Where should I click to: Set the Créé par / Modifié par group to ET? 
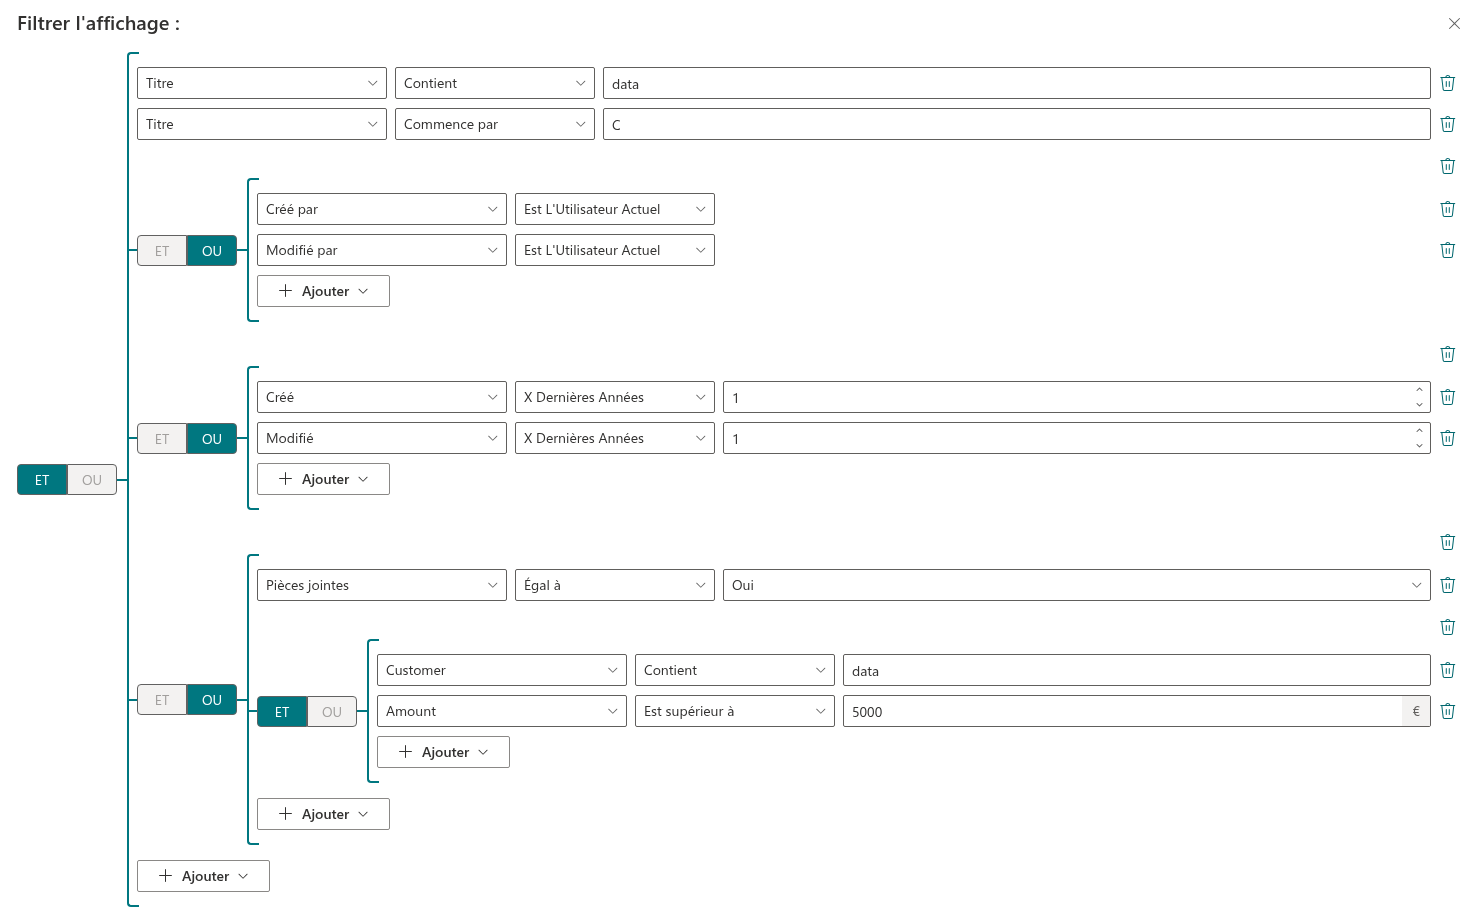(162, 251)
